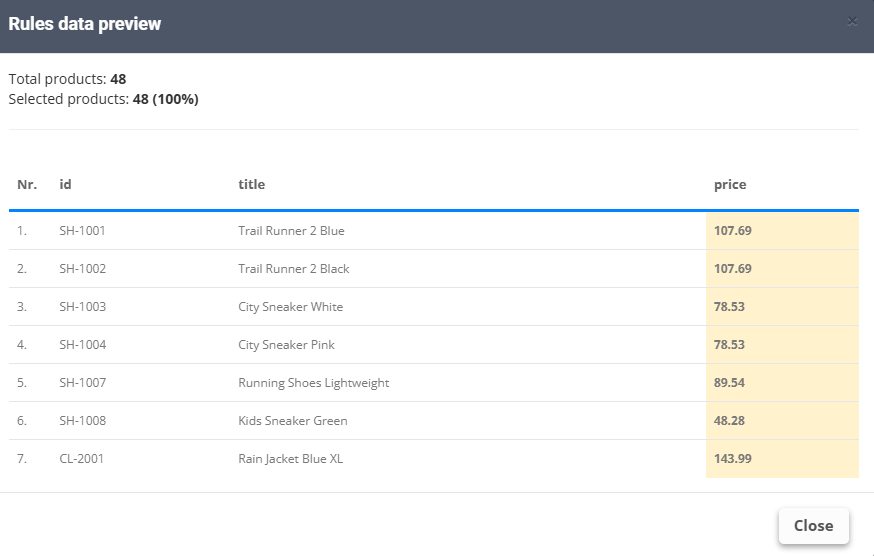Image resolution: width=874 pixels, height=556 pixels.
Task: Select the SH-1004 id cell
Action: pos(82,345)
